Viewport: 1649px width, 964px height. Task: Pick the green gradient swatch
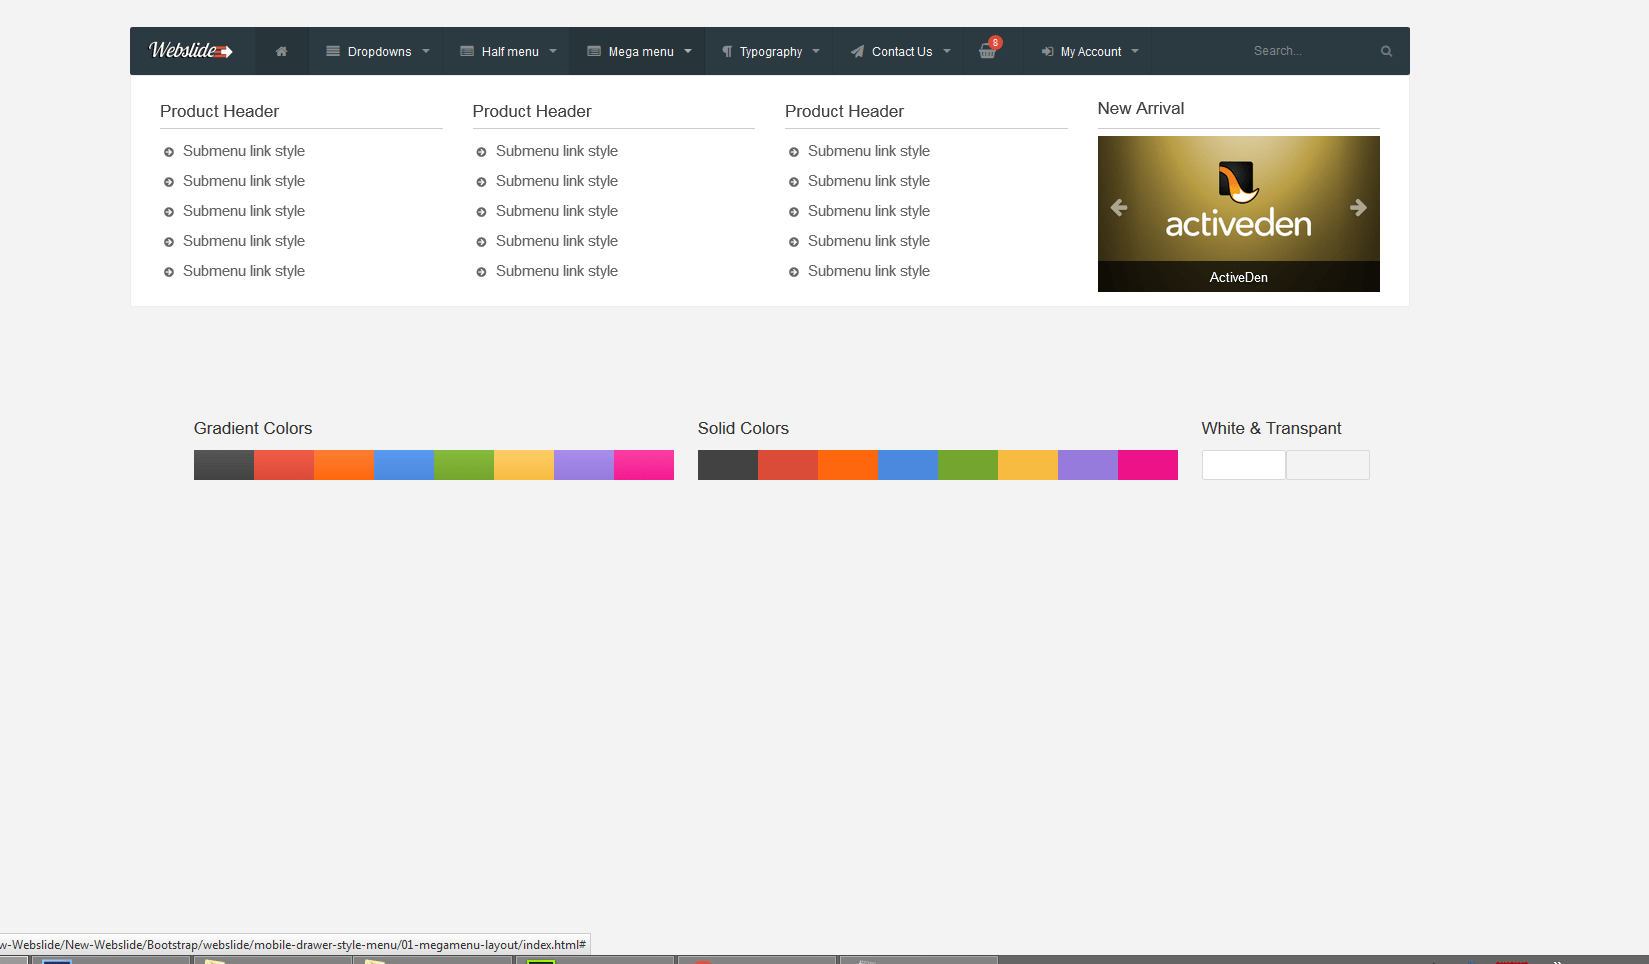point(464,465)
